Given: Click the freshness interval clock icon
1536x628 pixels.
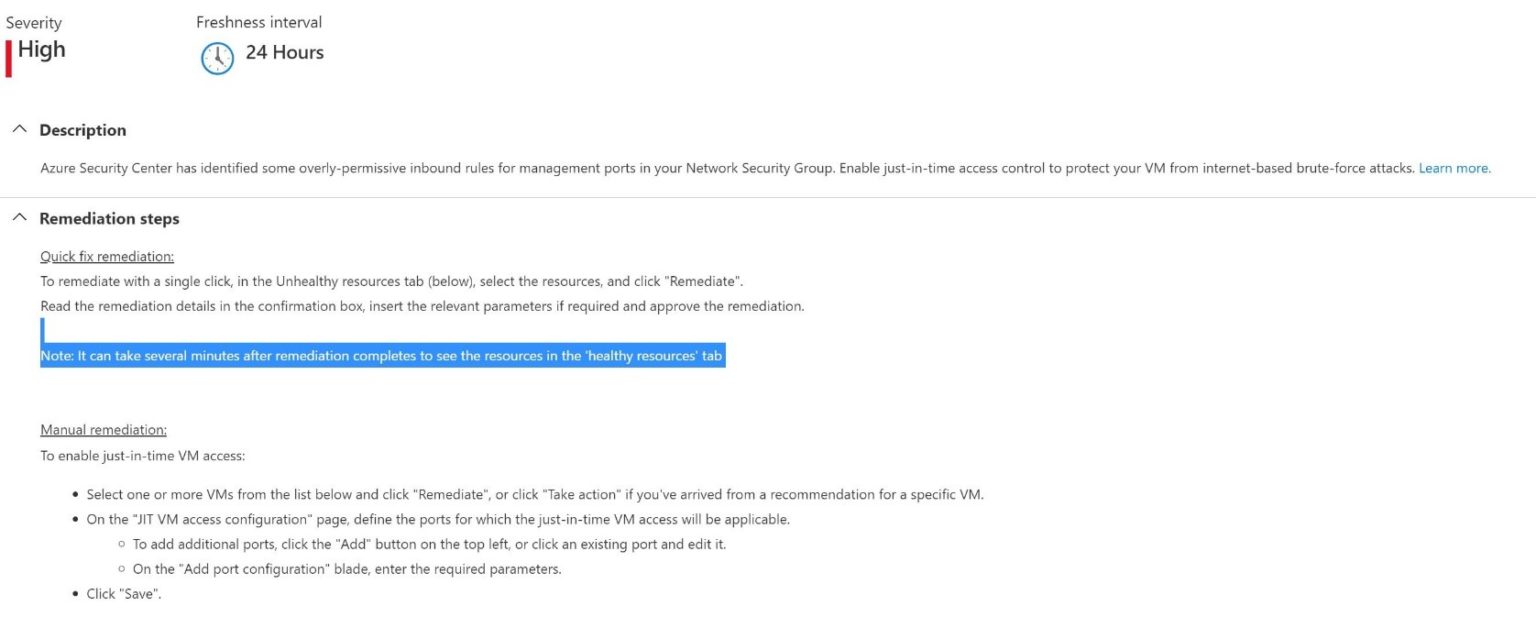Looking at the screenshot, I should (x=217, y=57).
